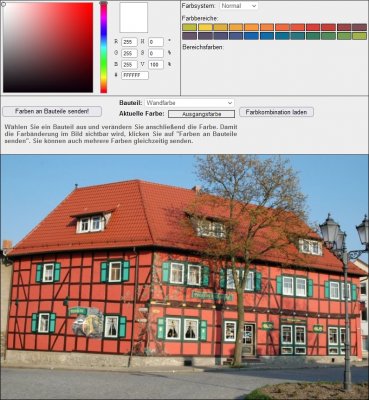The height and width of the screenshot is (400, 369).
Task: Pick a color in the saturation gradient square
Action: pyautogui.click(x=48, y=47)
